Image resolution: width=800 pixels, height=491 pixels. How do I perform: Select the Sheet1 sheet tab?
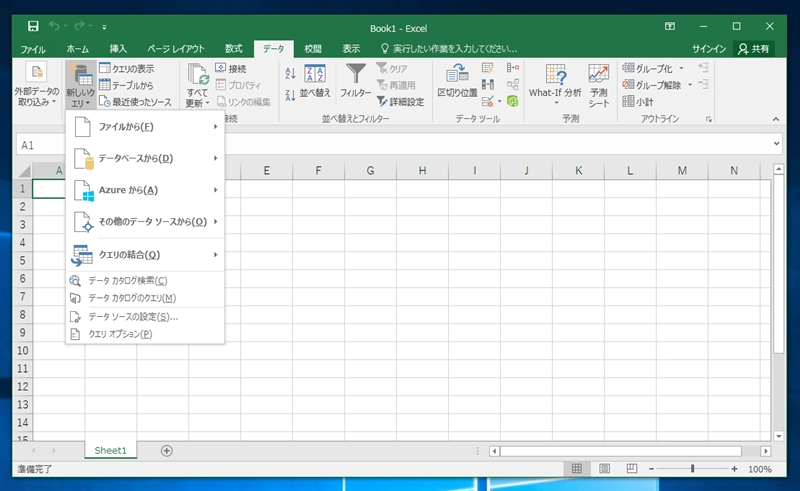110,450
